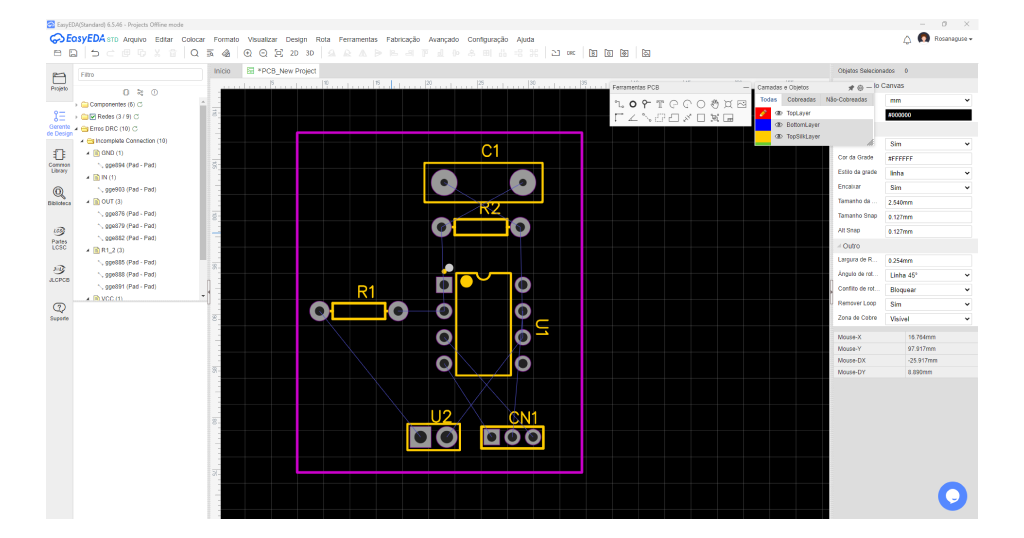Select the Track routing tool
The width and height of the screenshot is (1024, 538).
pos(619,104)
